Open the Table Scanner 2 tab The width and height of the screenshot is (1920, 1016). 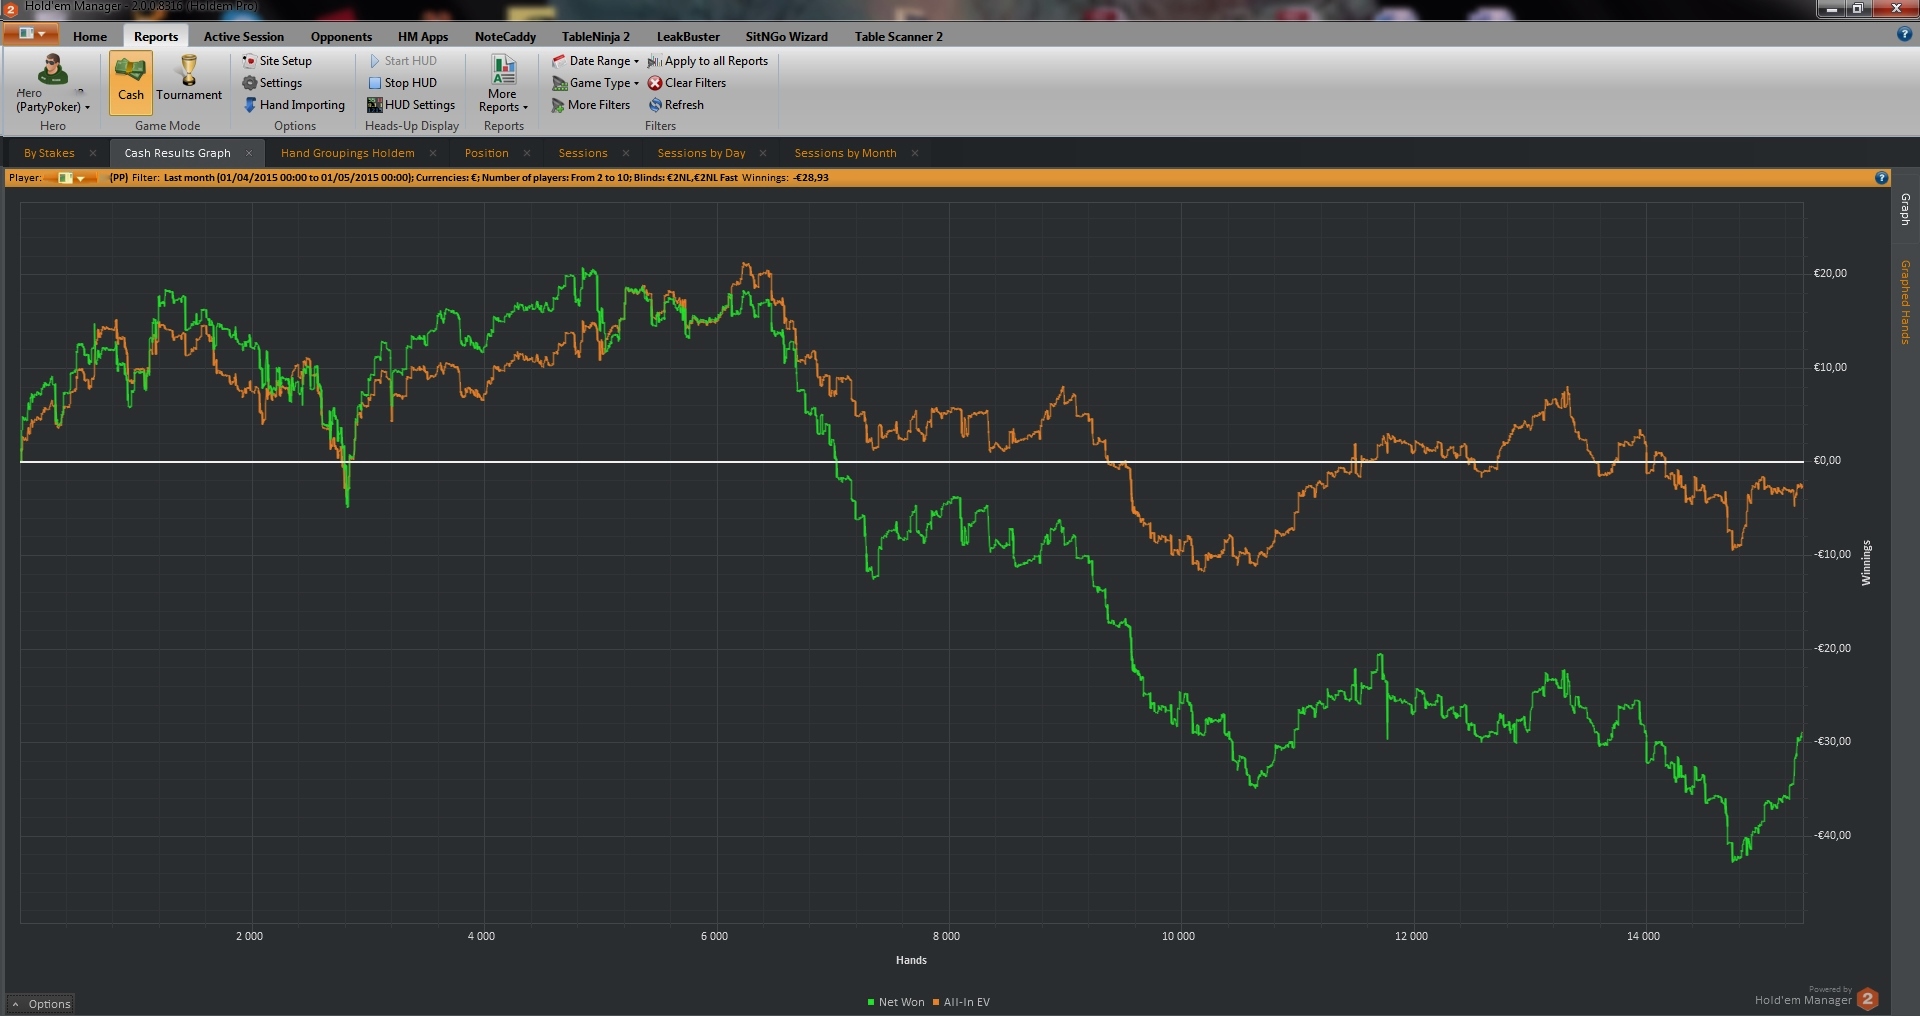click(x=898, y=36)
